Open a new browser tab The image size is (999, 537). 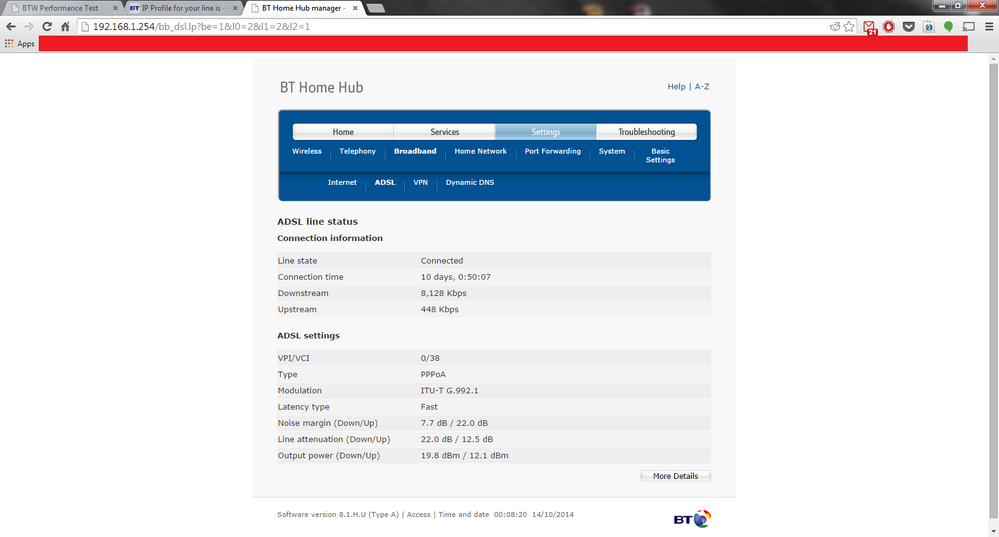[376, 8]
